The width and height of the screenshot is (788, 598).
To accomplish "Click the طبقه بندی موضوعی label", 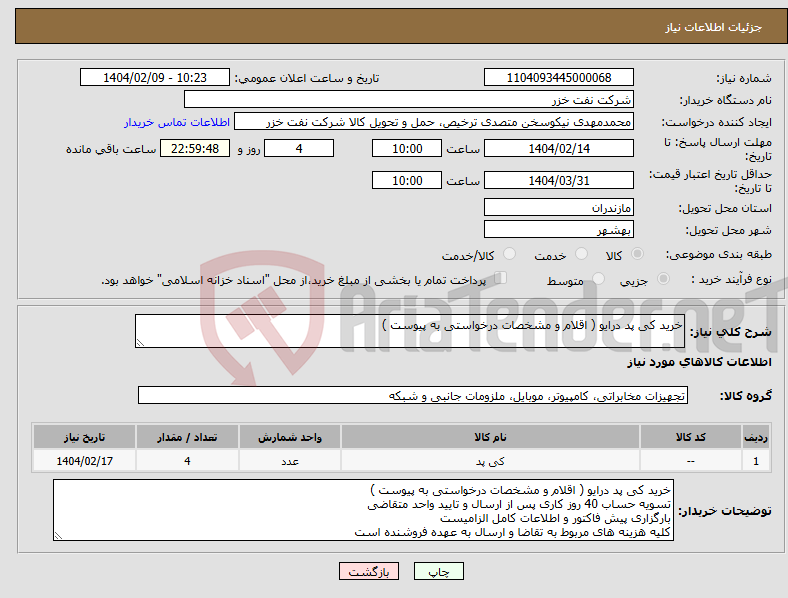I will click(719, 254).
